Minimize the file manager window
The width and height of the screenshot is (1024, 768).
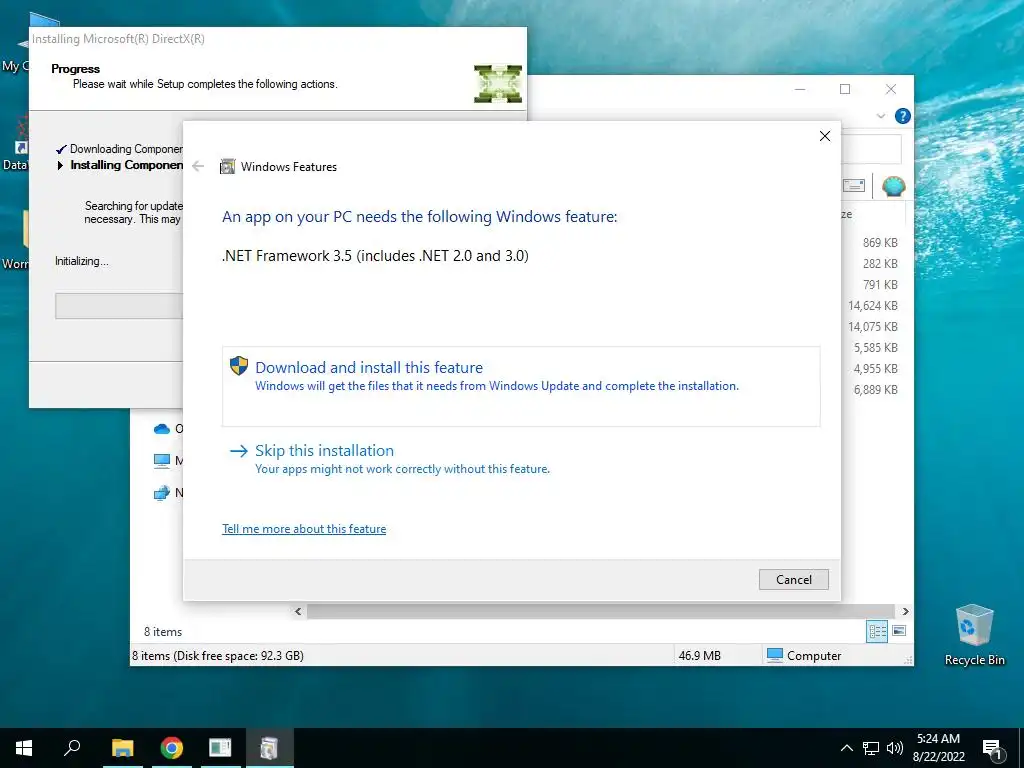[x=800, y=89]
